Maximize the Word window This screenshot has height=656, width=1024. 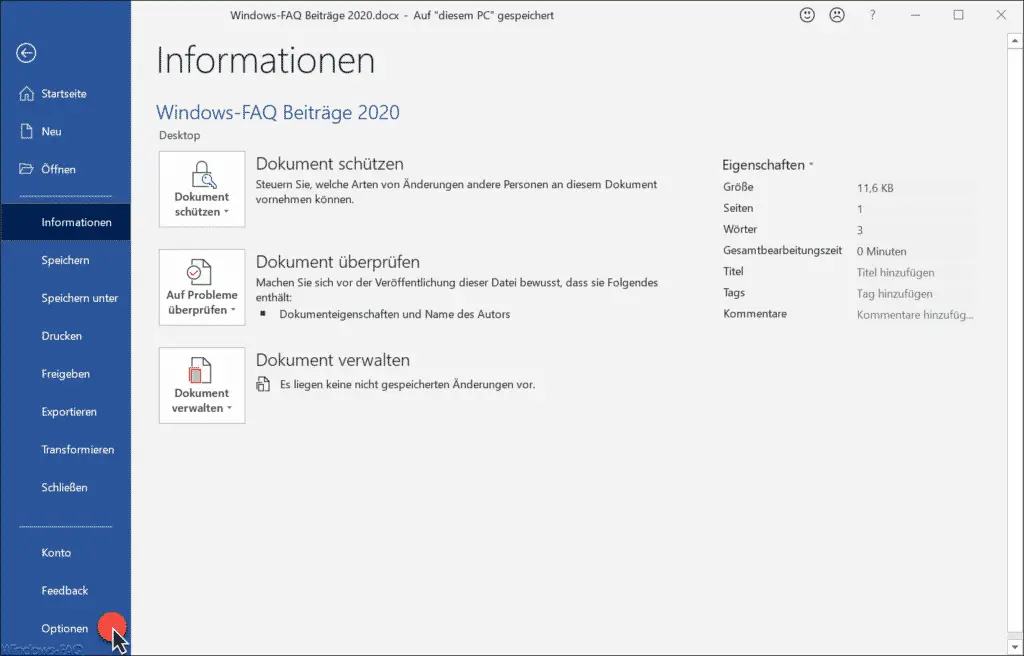(x=958, y=14)
